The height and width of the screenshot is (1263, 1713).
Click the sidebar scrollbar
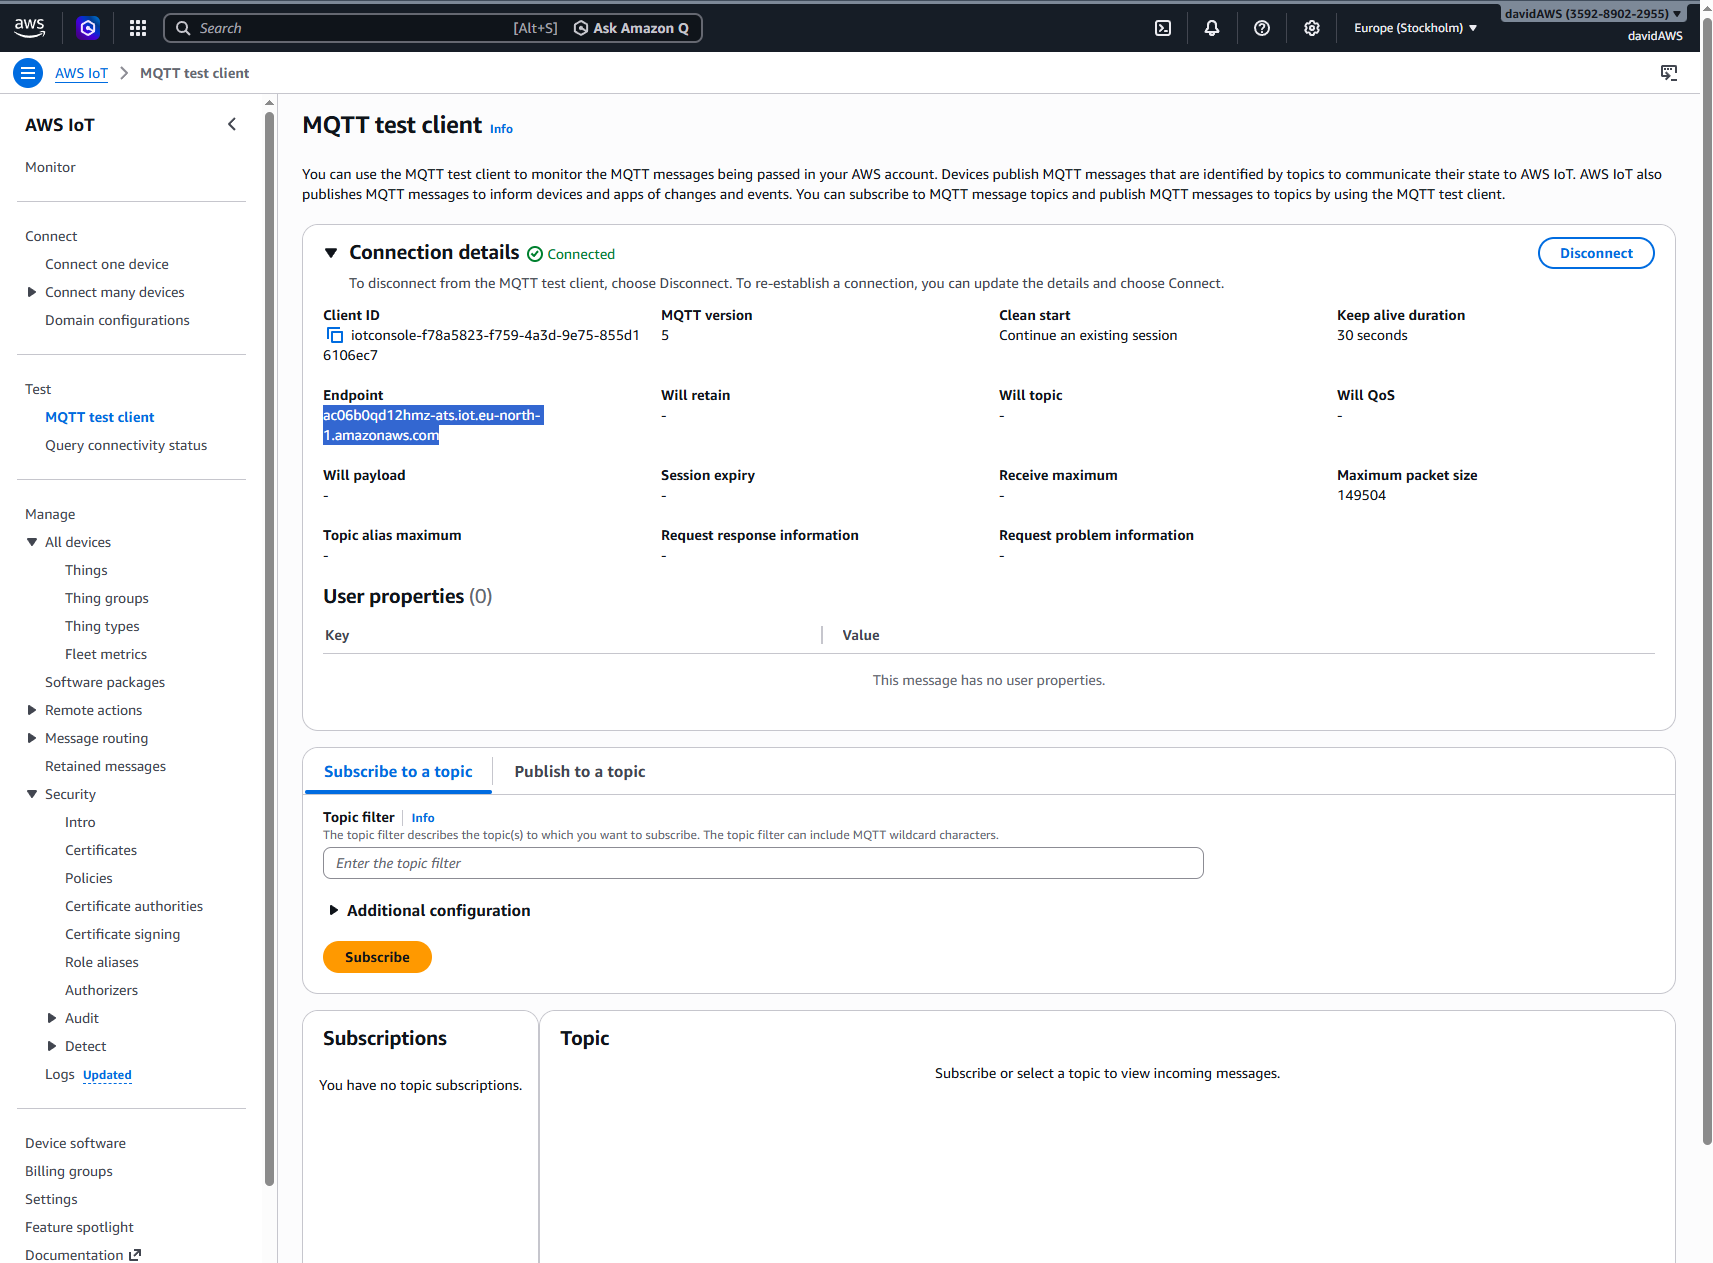(269, 648)
